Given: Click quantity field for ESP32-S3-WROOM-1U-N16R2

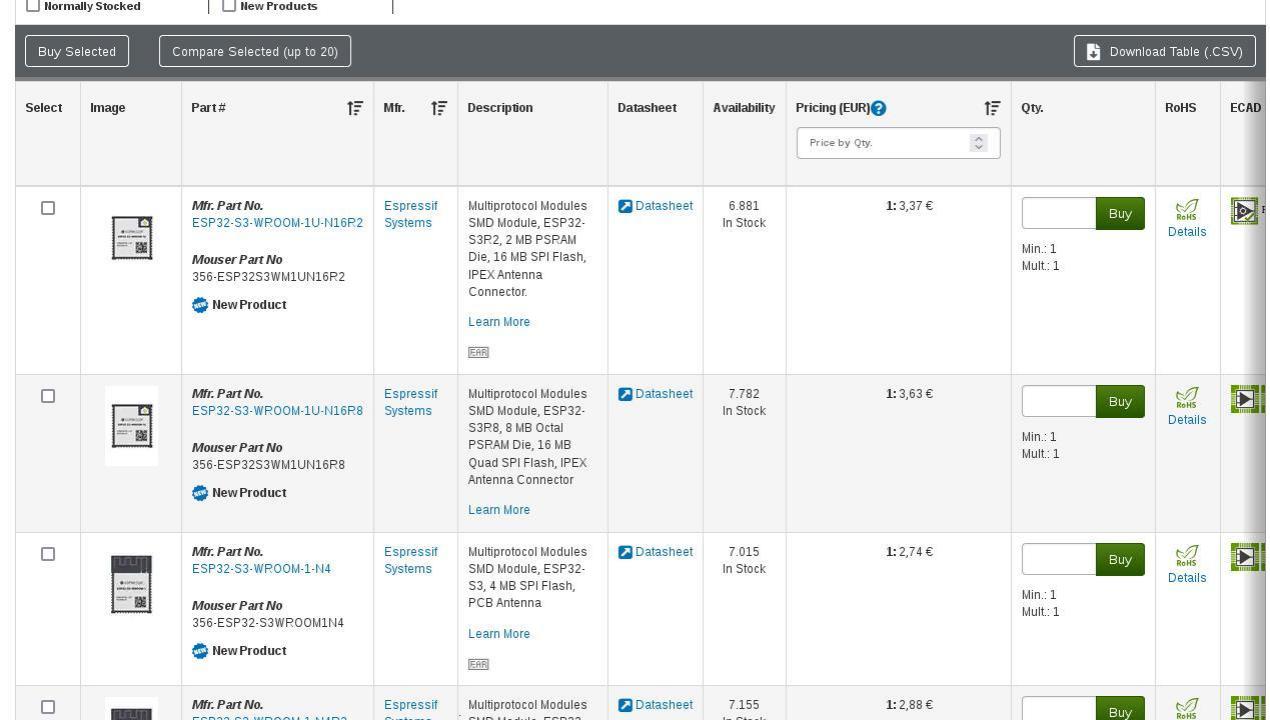Looking at the screenshot, I should point(1059,213).
